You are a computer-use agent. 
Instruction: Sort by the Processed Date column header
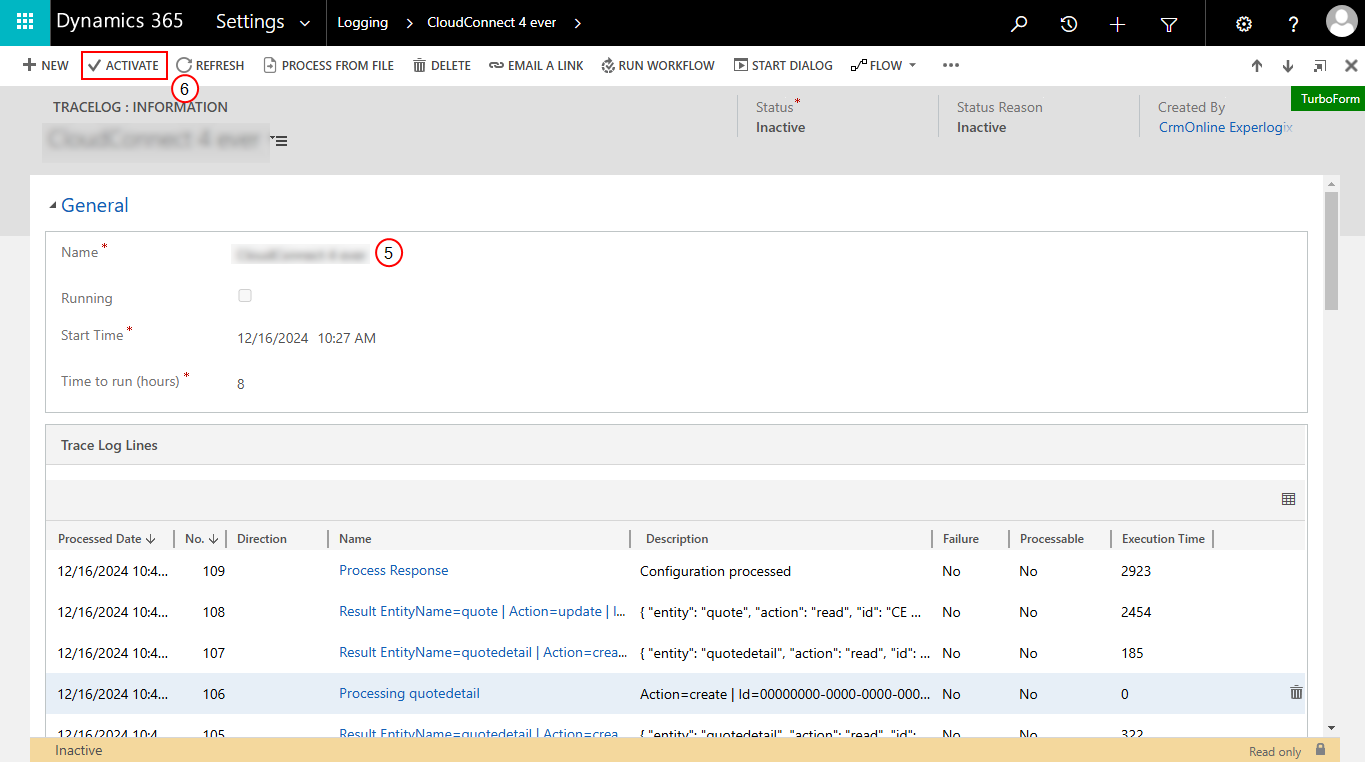point(106,538)
